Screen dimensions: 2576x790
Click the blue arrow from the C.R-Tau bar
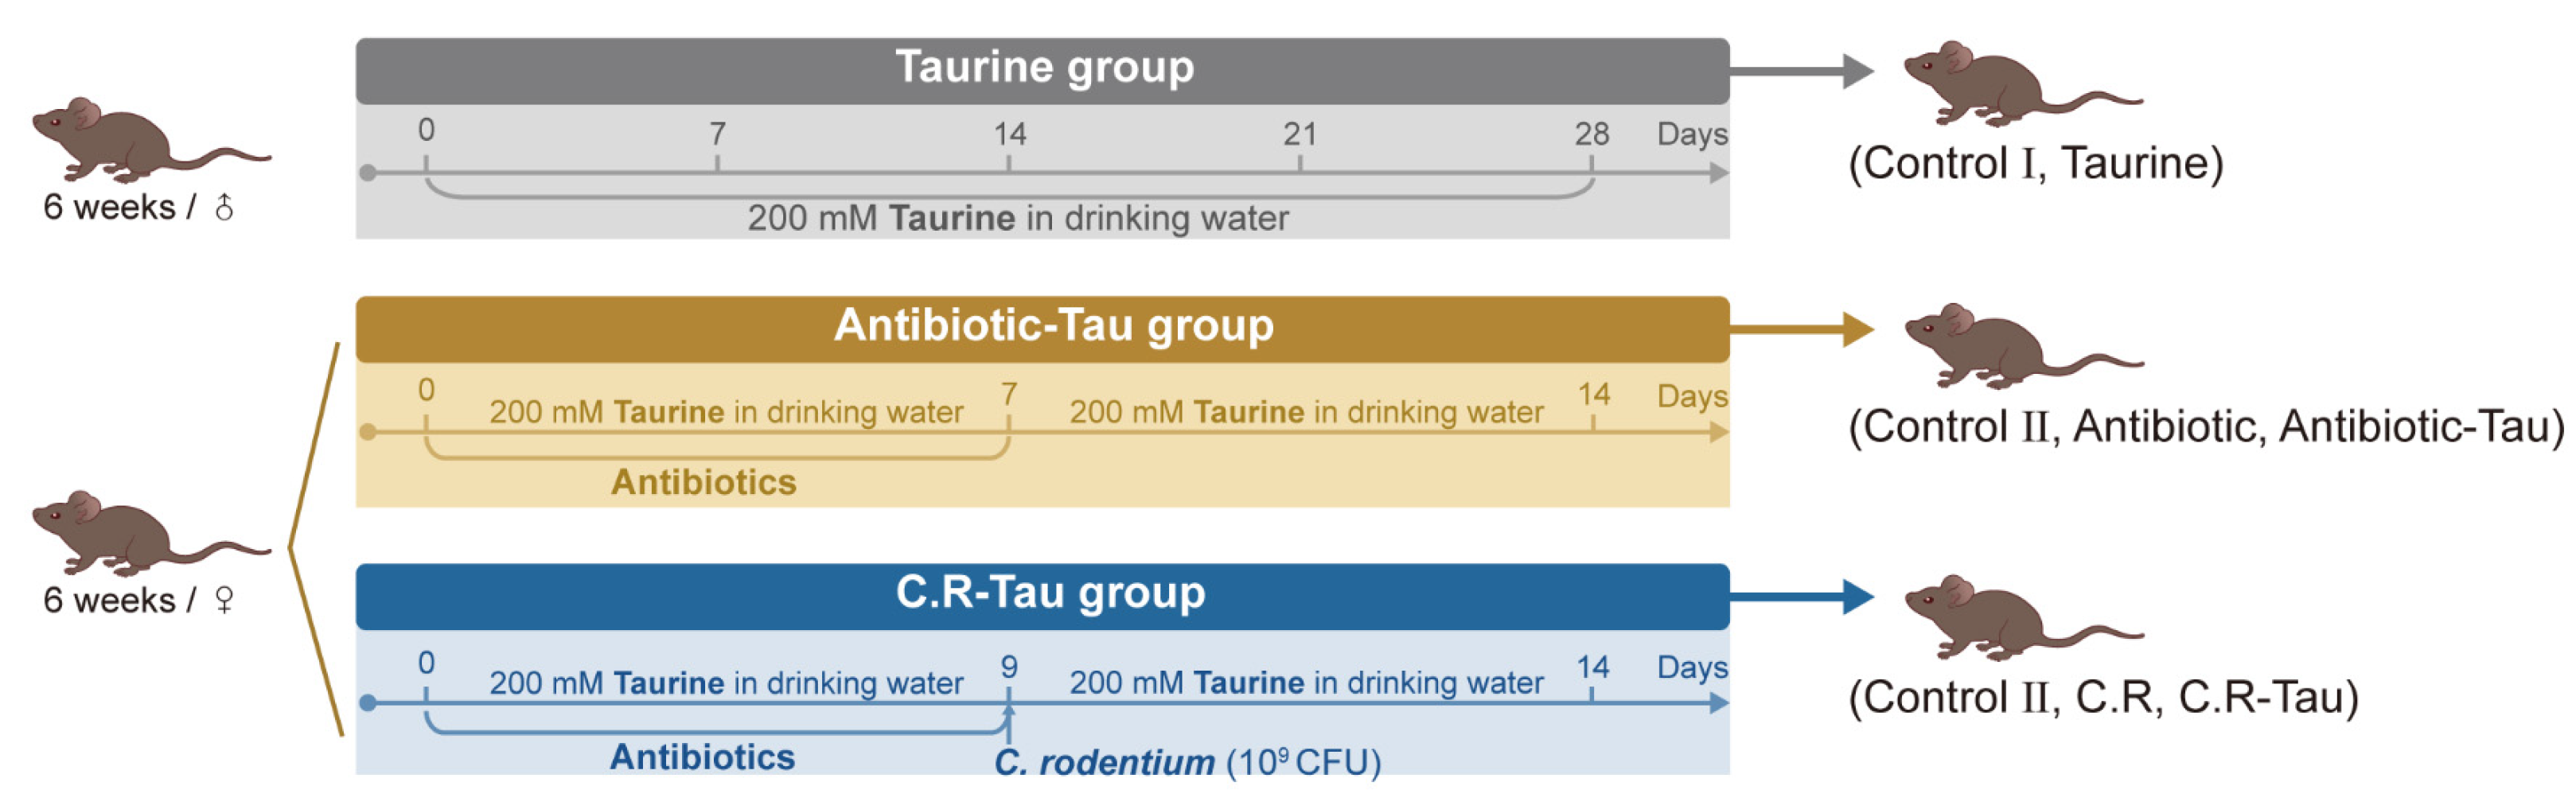pyautogui.click(x=1800, y=597)
